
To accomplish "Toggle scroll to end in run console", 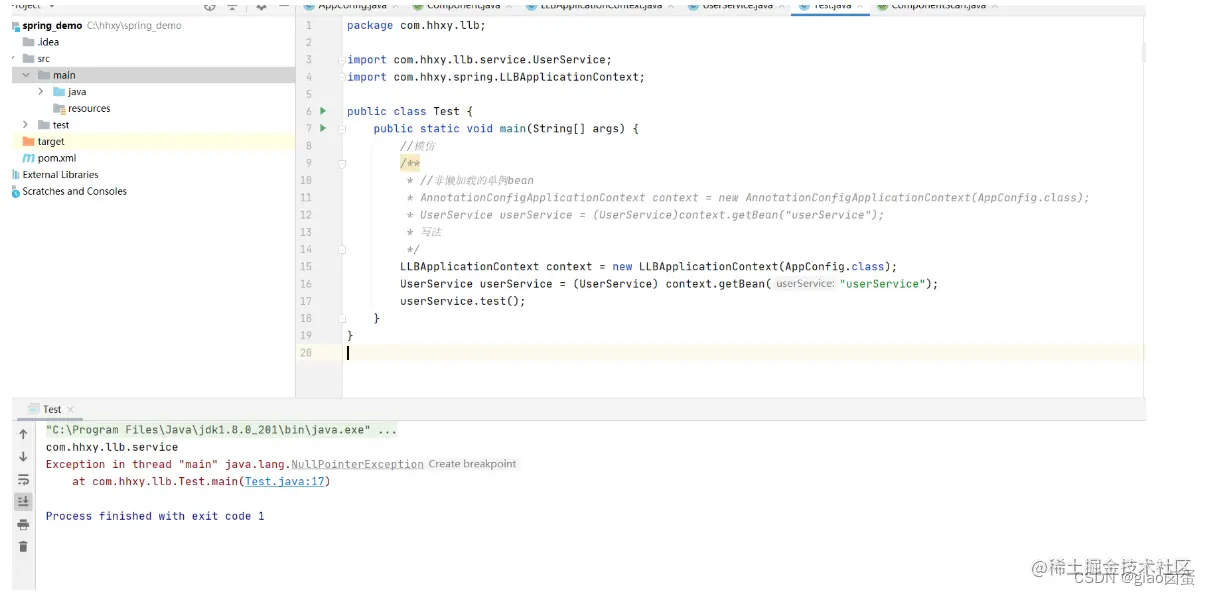I will 23,502.
